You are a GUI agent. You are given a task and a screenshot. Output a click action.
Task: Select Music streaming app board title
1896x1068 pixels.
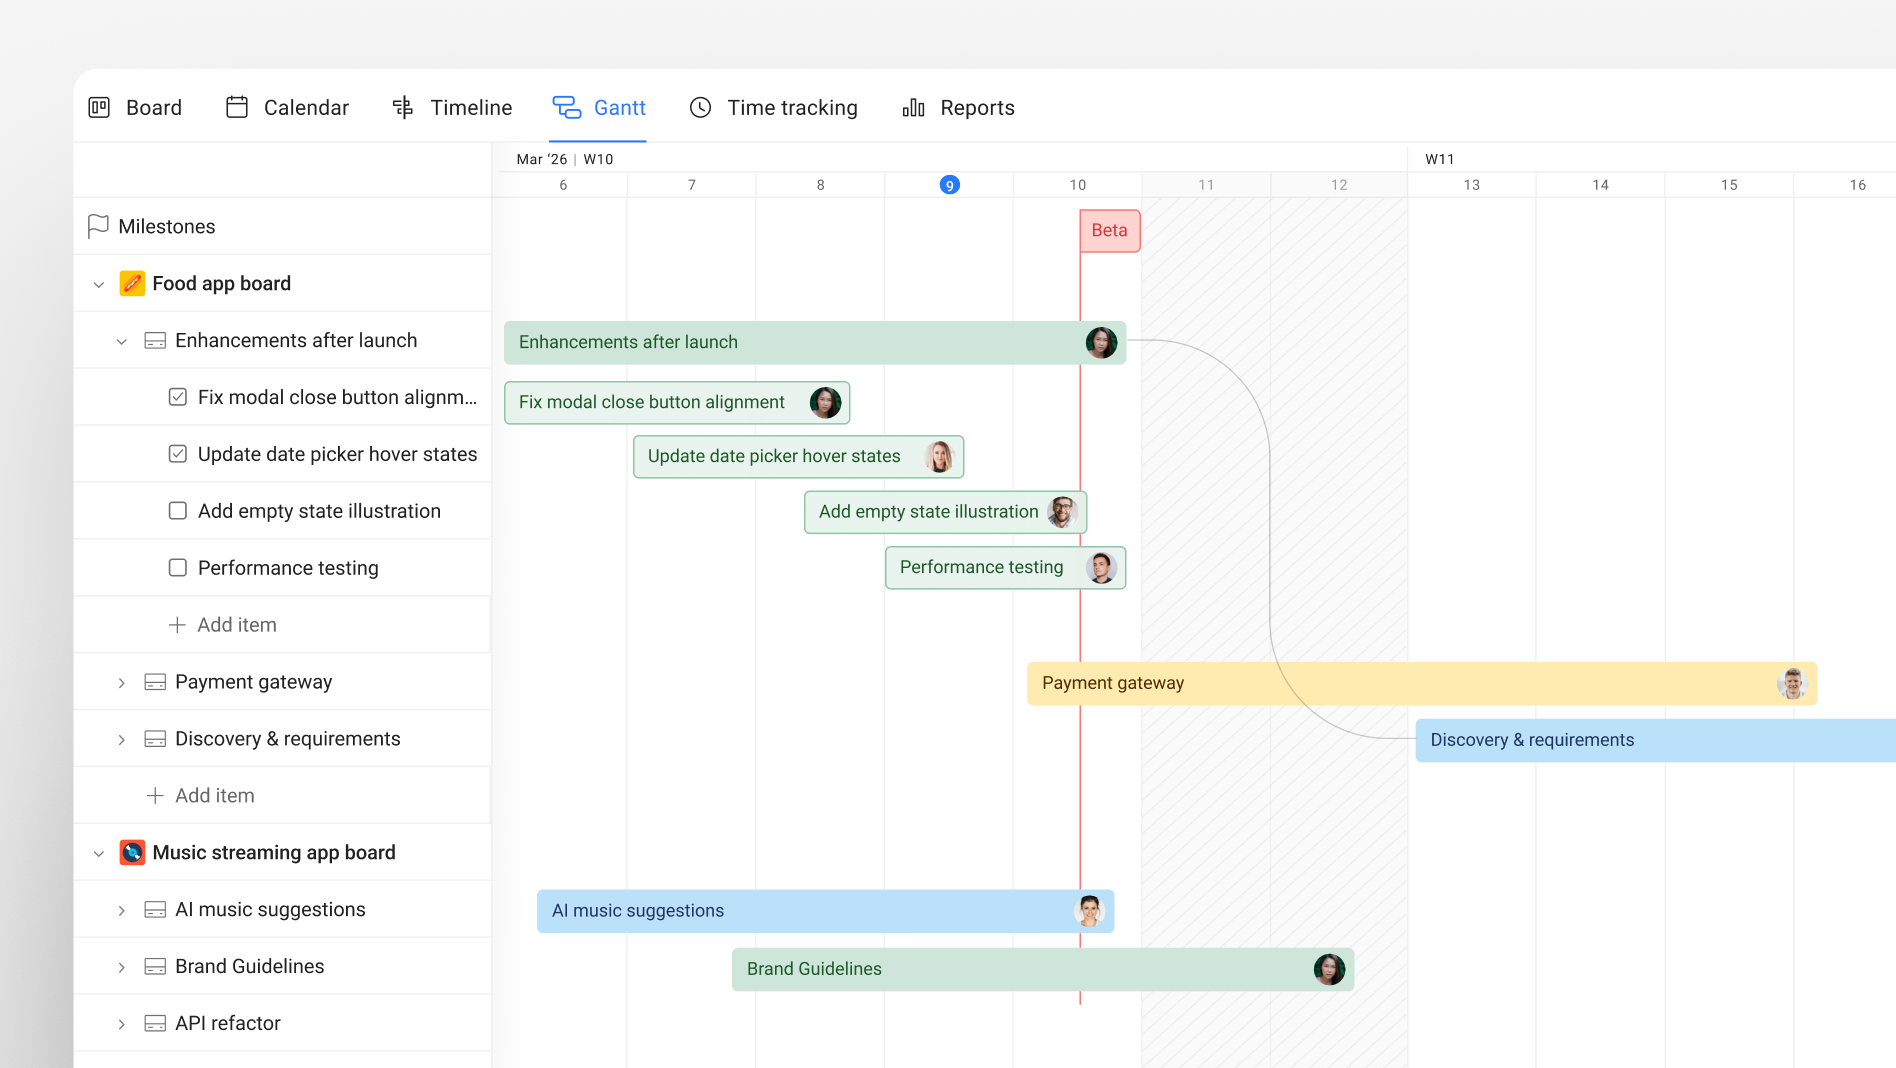click(274, 853)
